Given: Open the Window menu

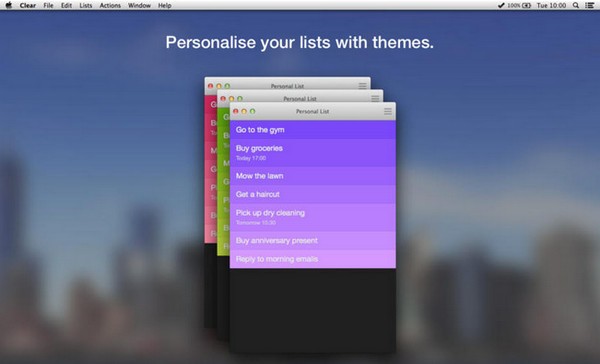Looking at the screenshot, I should 139,5.
